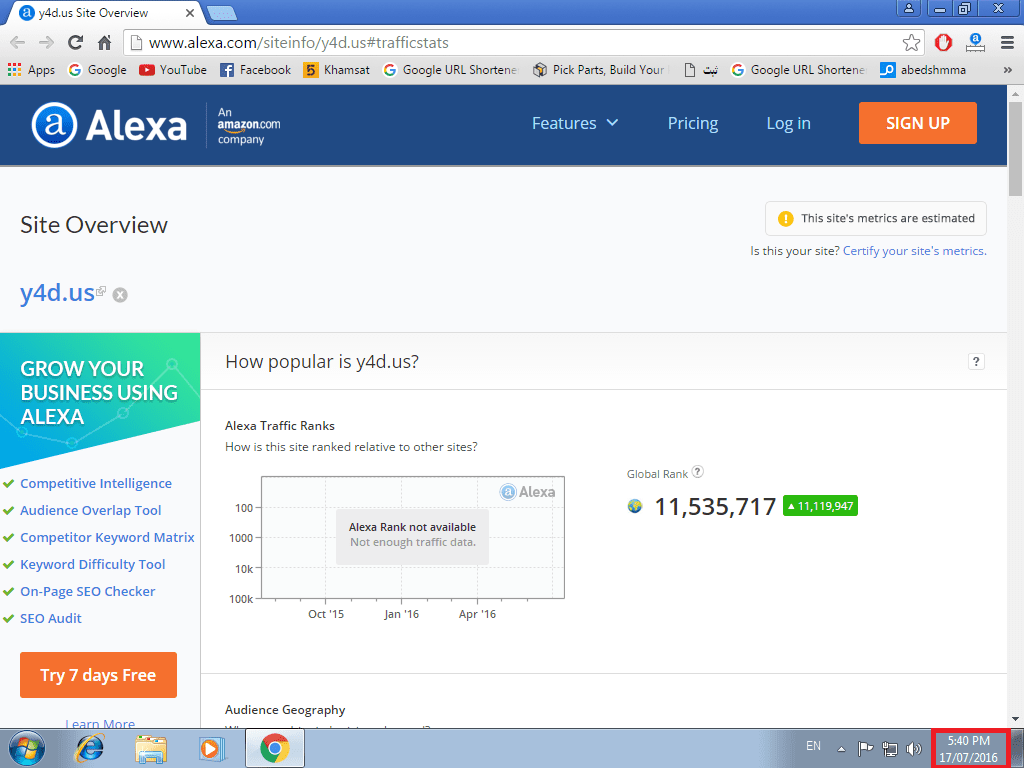The width and height of the screenshot is (1024, 768).
Task: Switch to Chrome on the taskbar
Action: click(275, 748)
